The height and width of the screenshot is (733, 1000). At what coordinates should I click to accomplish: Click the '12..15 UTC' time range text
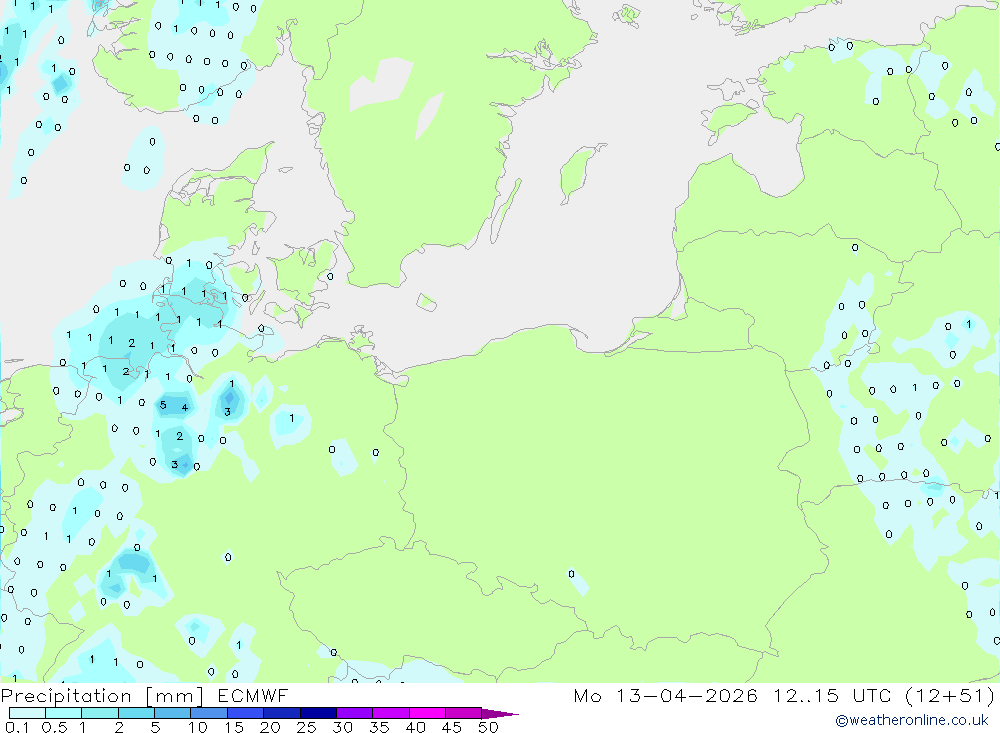(832, 695)
